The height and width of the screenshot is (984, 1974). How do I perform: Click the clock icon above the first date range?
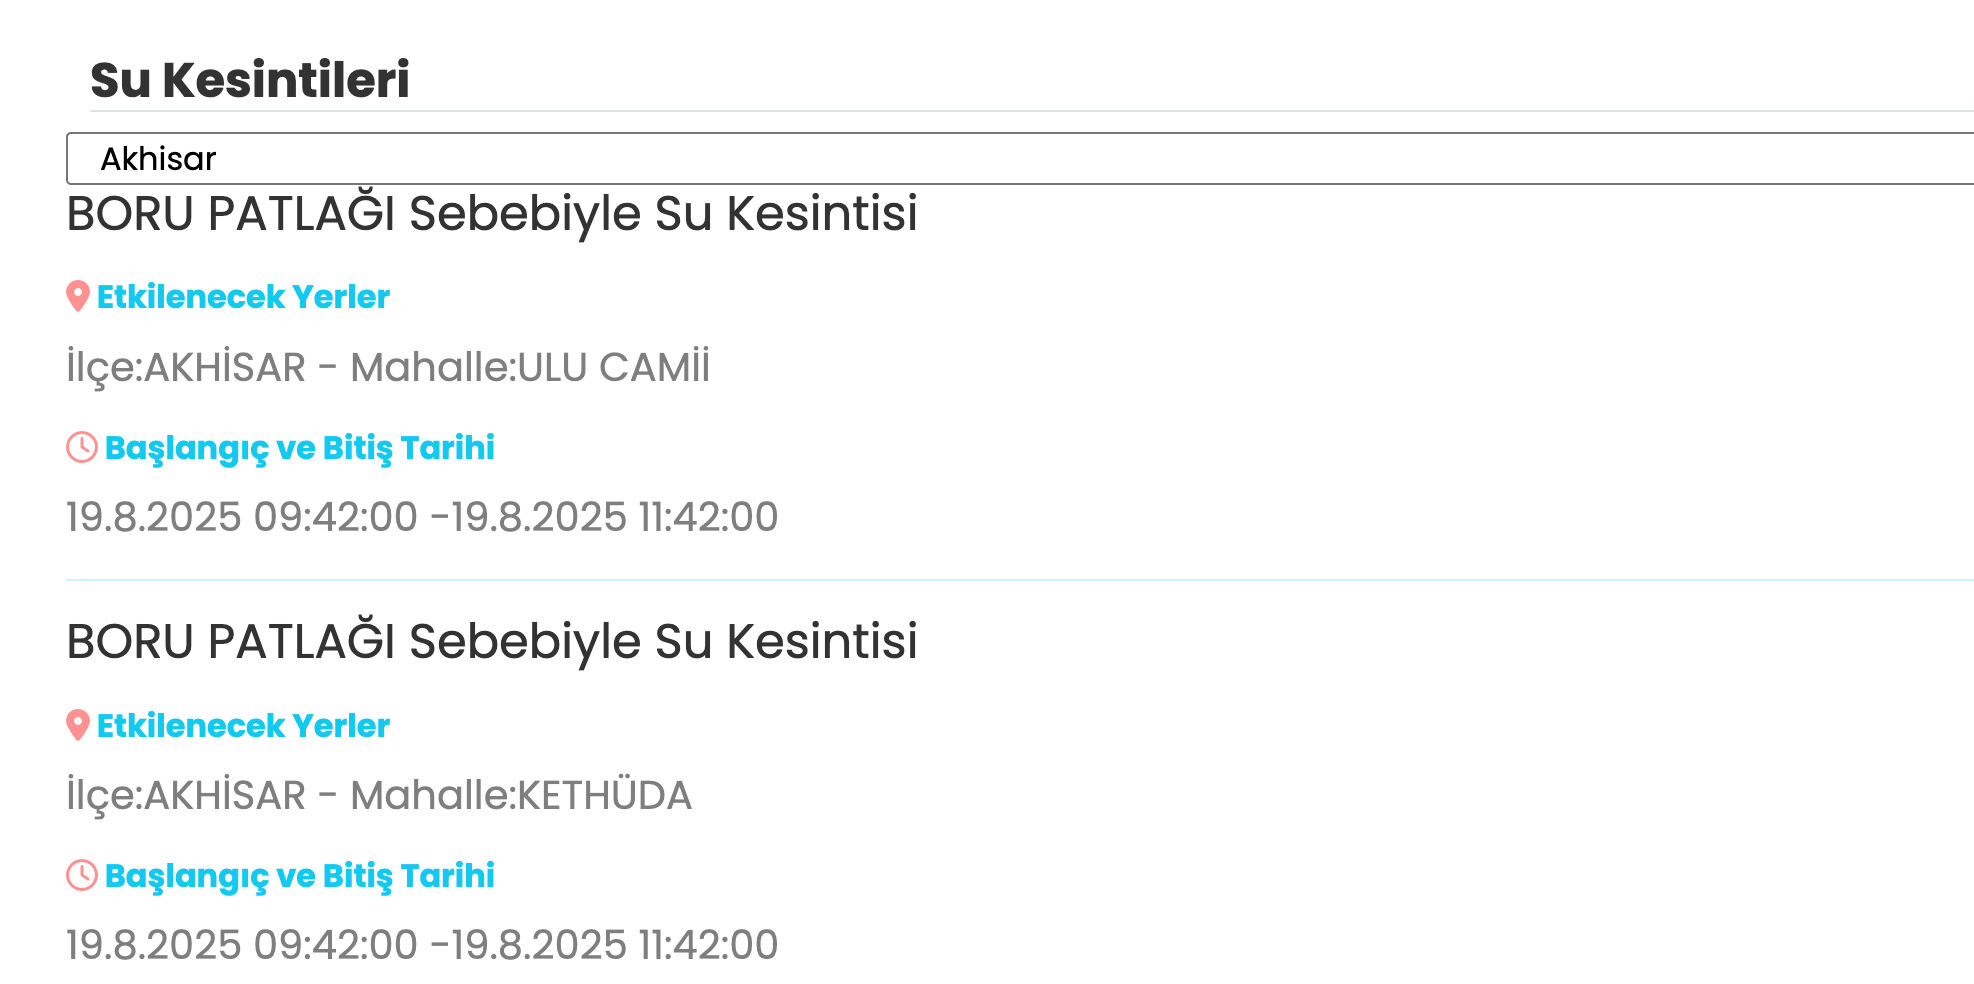80,446
